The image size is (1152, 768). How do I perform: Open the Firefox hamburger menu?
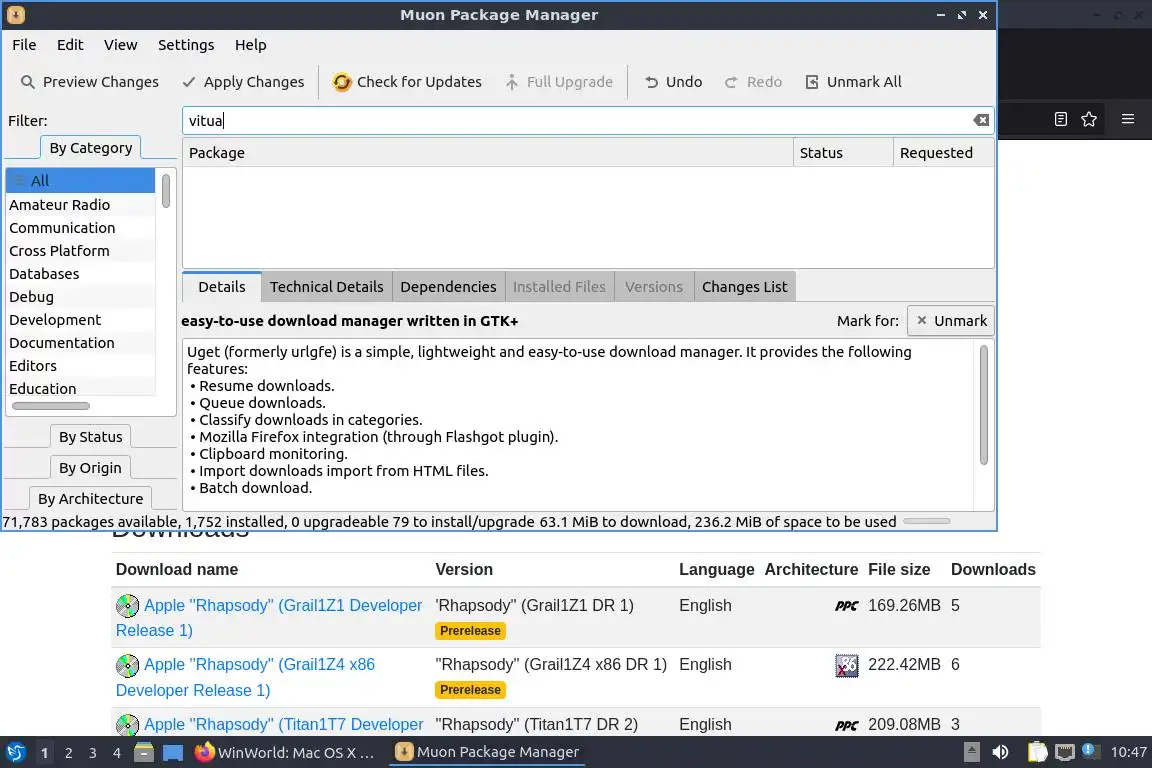click(x=1128, y=119)
